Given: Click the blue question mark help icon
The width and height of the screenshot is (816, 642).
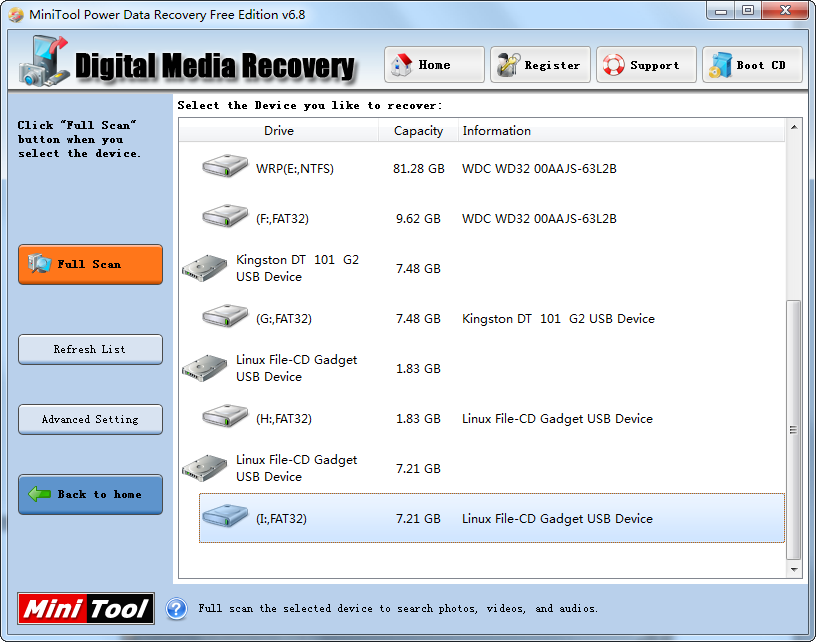Looking at the screenshot, I should click(x=176, y=609).
